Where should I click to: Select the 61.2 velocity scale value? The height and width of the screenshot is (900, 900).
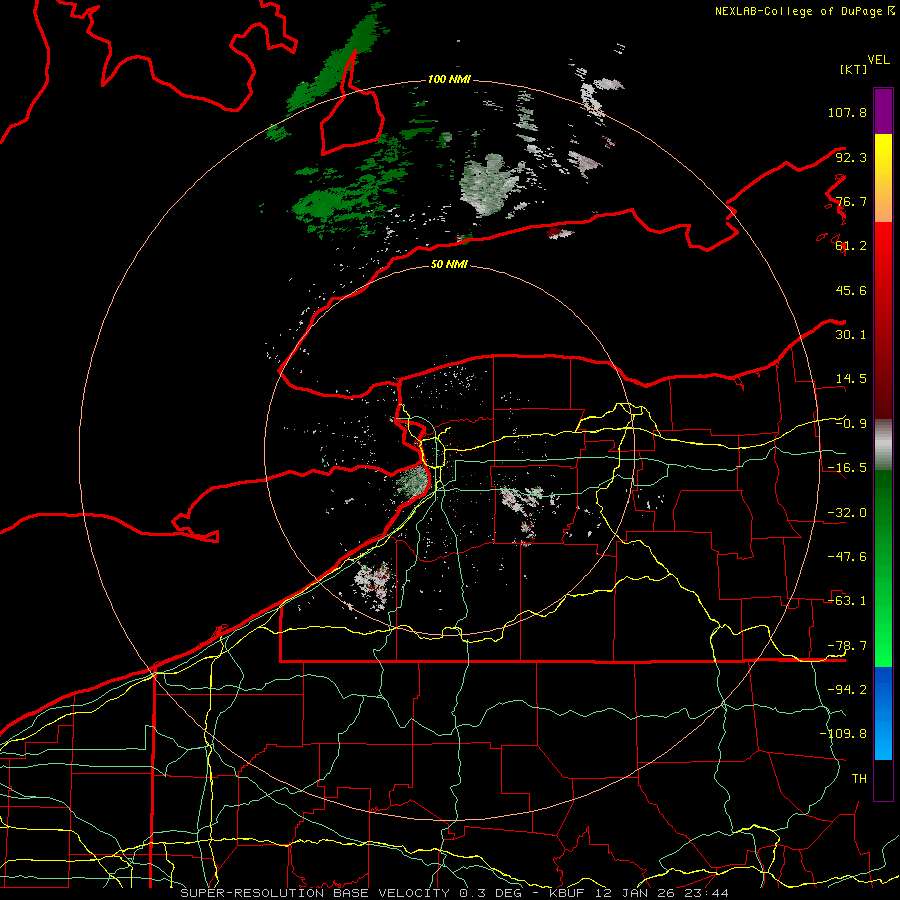[851, 246]
